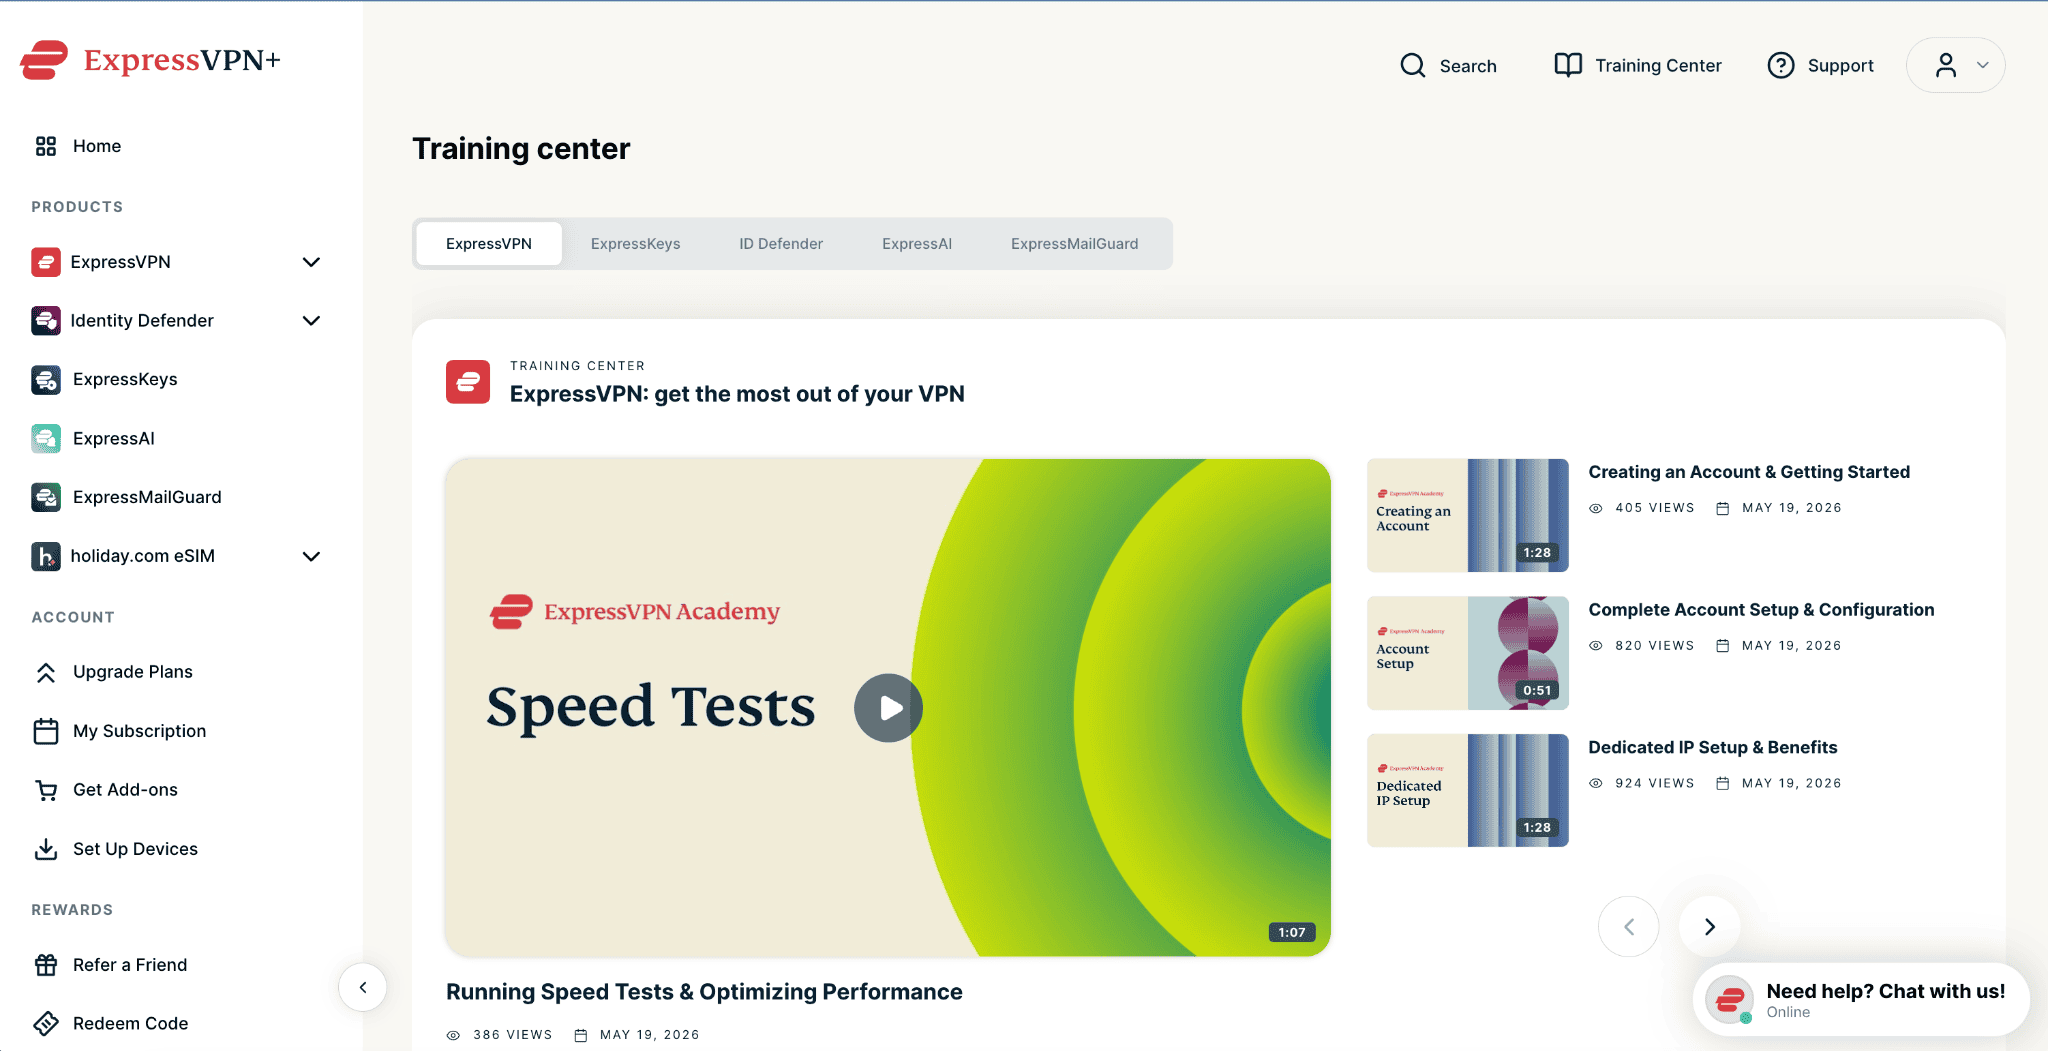The image size is (2048, 1051).
Task: Click the Support header link text
Action: pos(1840,66)
